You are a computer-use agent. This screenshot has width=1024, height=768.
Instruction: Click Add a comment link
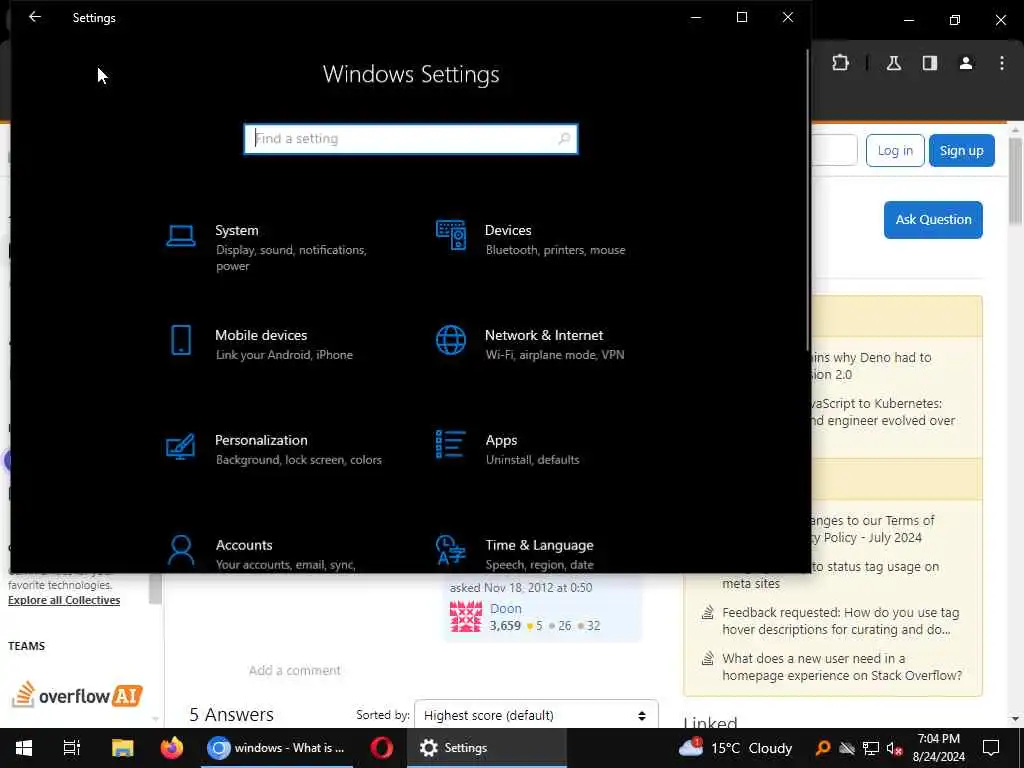[295, 670]
